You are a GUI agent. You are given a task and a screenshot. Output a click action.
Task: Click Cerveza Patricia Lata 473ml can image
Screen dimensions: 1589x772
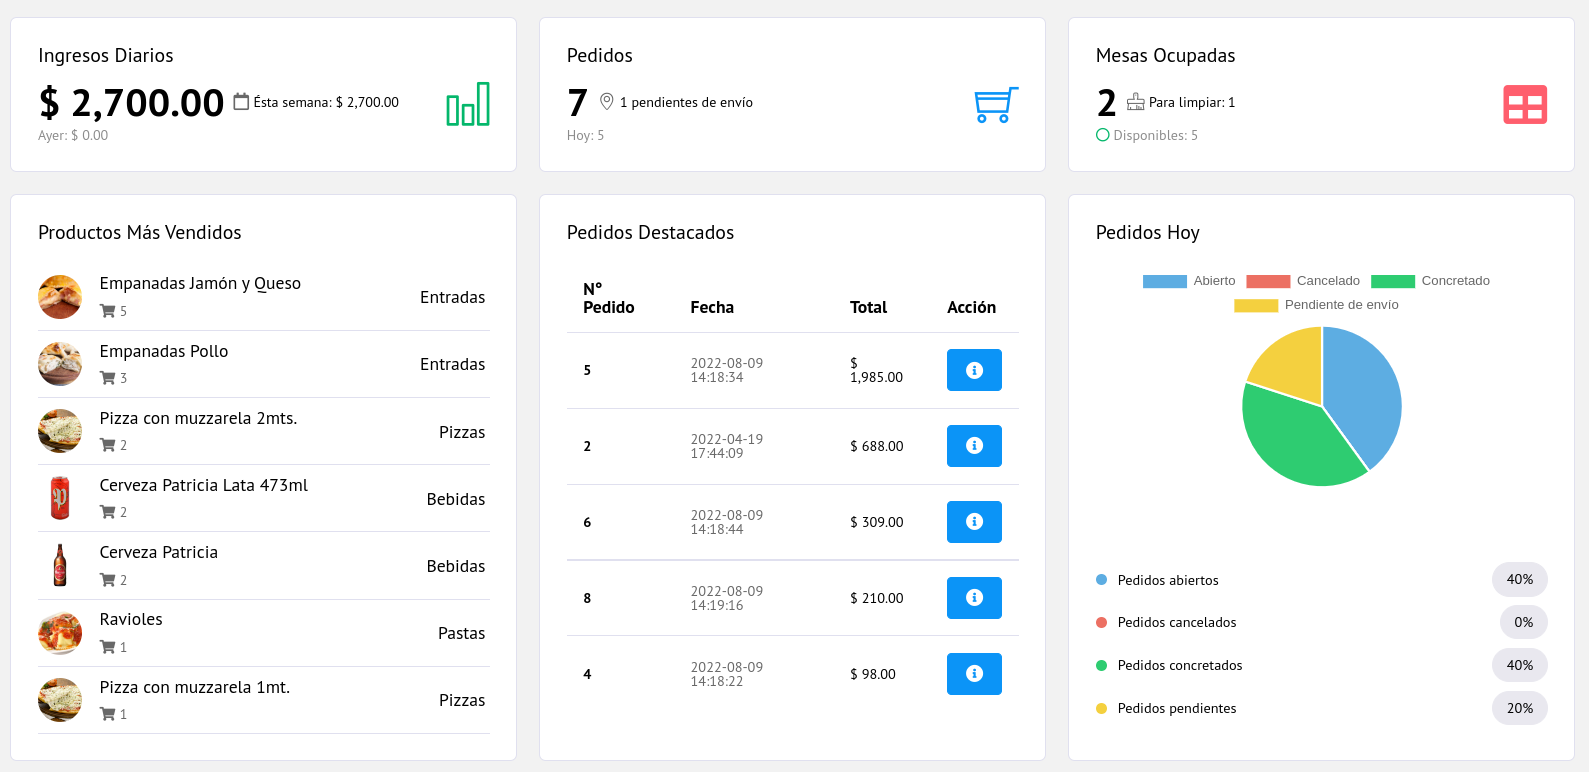click(60, 498)
